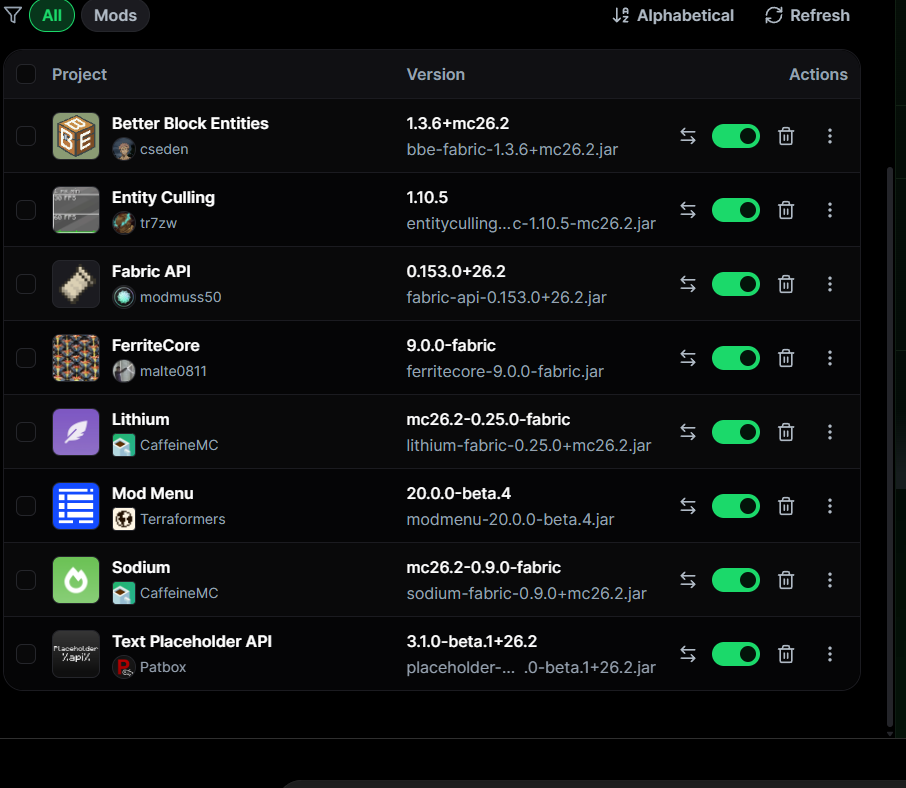
Task: Disable the FerriteCore toggle
Action: pos(736,358)
